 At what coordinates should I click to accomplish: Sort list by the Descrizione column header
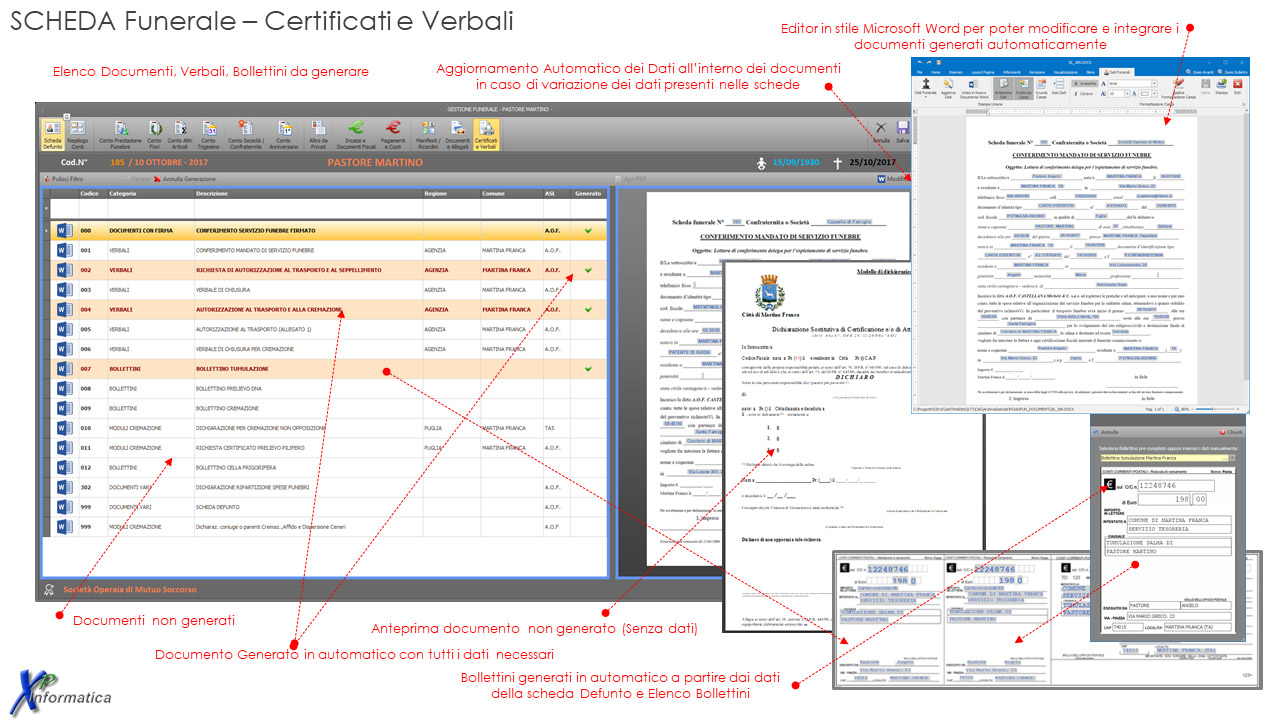click(308, 194)
